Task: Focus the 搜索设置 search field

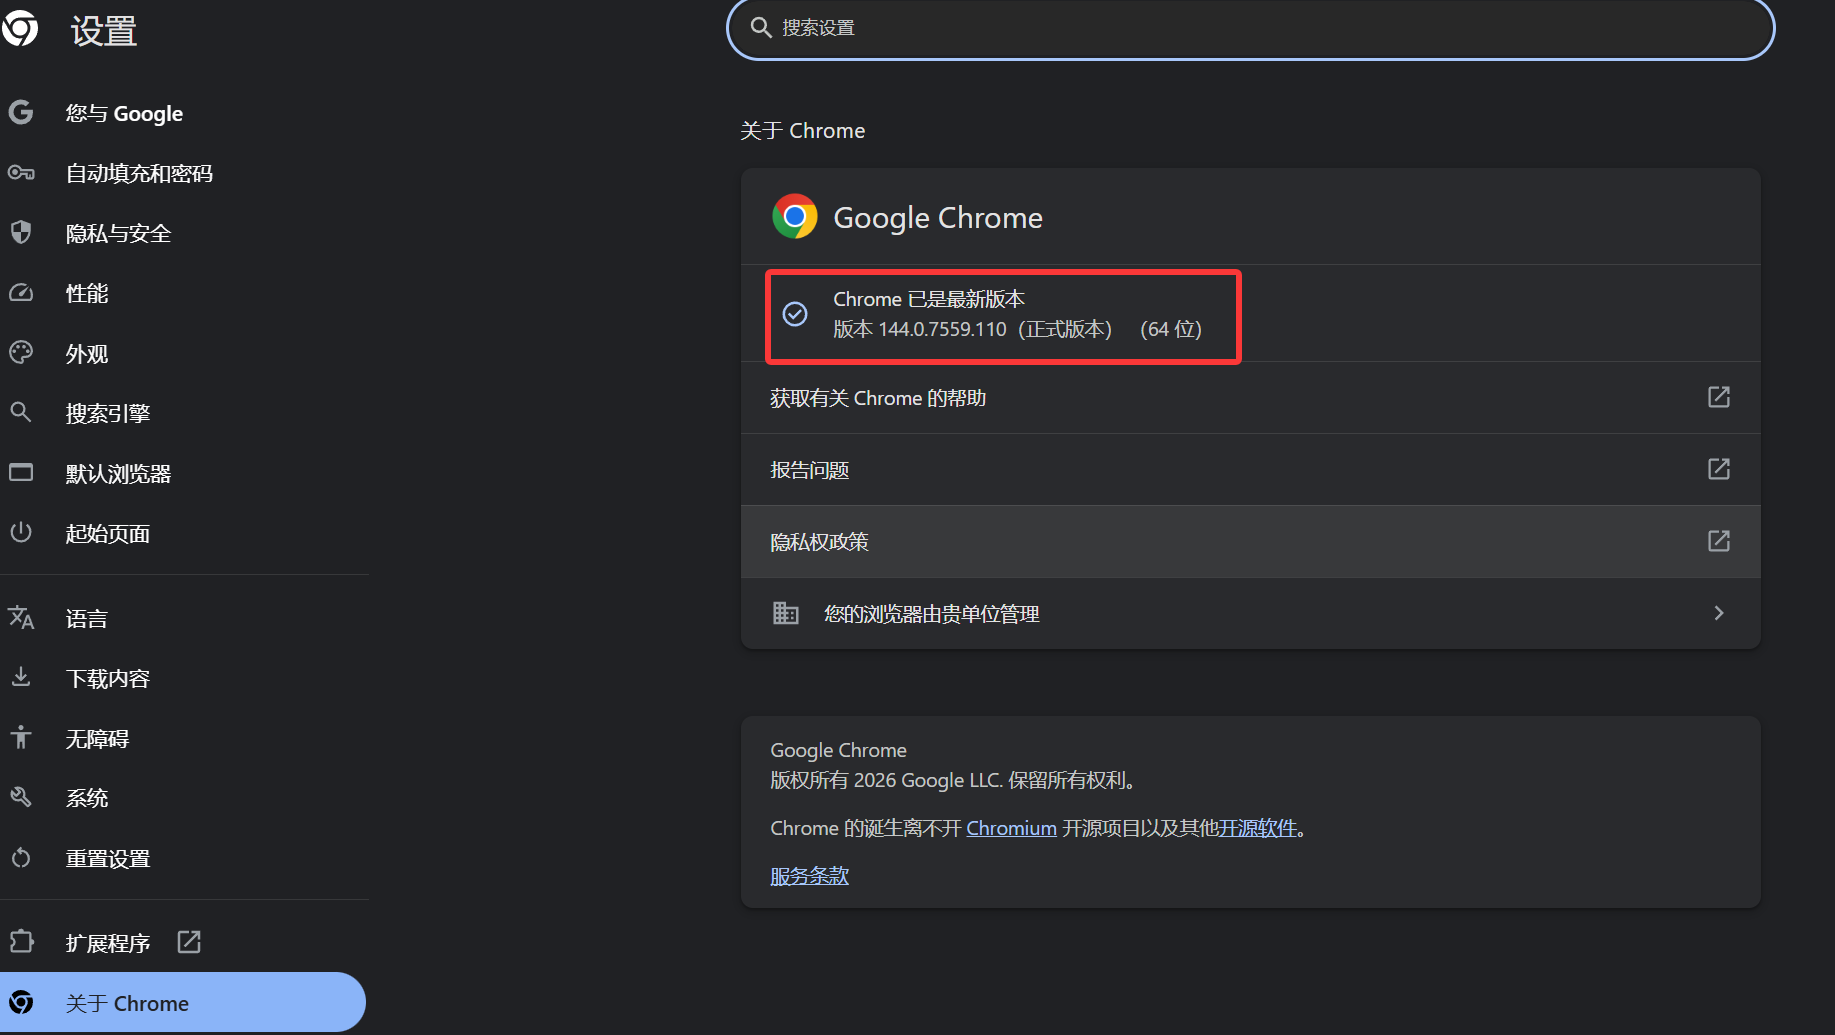Action: pos(1250,28)
